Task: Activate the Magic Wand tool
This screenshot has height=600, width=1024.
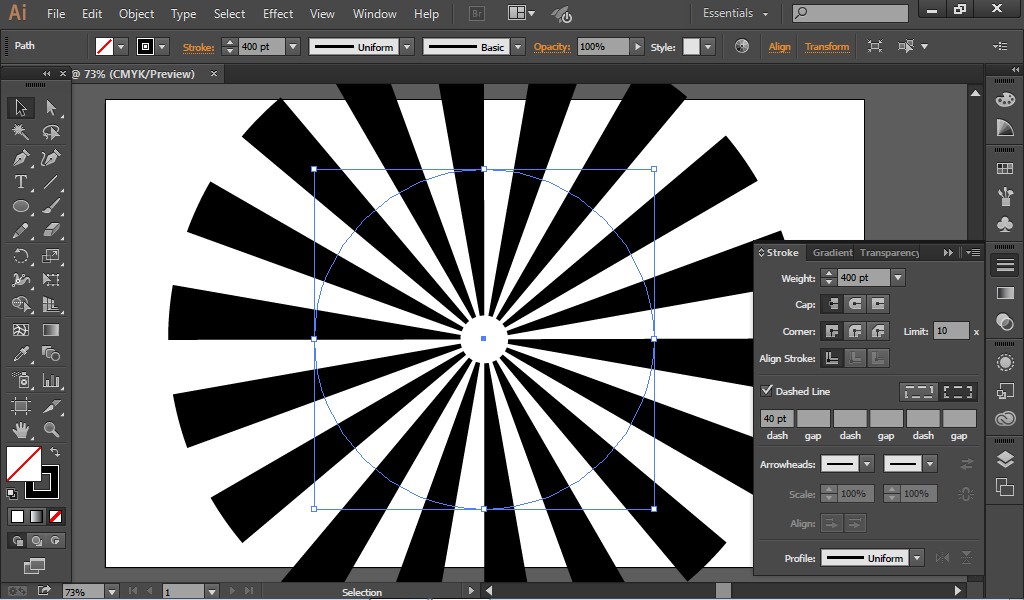Action: (20, 131)
